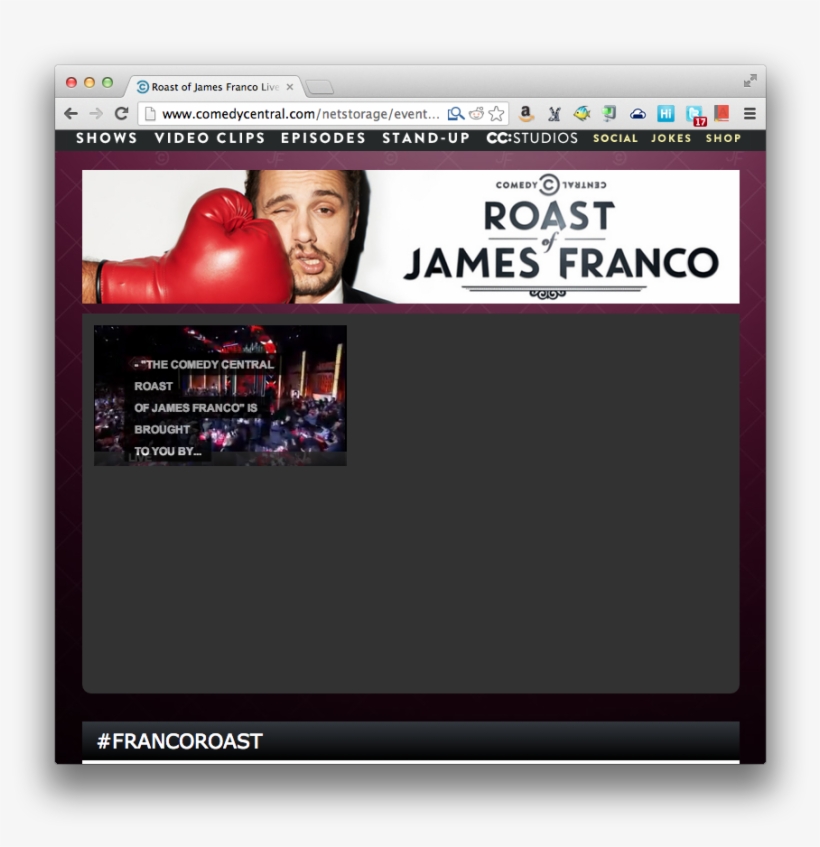Open the Chrome hamburger menu
This screenshot has width=820, height=847.
(x=748, y=113)
